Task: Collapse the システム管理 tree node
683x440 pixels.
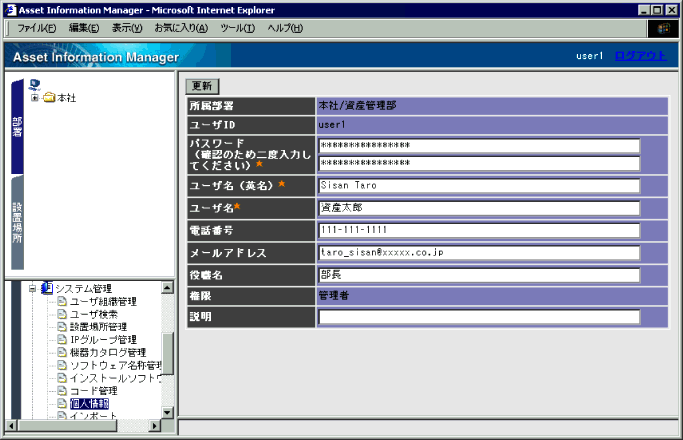Action: tap(32, 288)
